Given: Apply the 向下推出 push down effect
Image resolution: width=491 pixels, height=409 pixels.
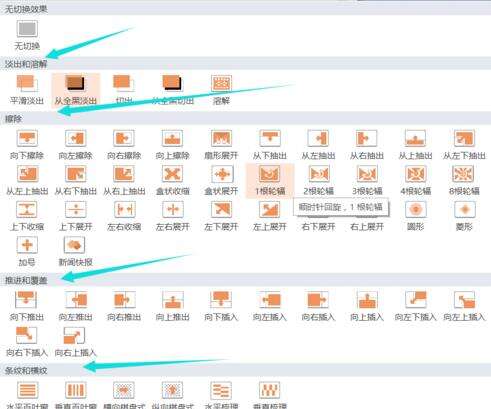Looking at the screenshot, I should (x=27, y=306).
